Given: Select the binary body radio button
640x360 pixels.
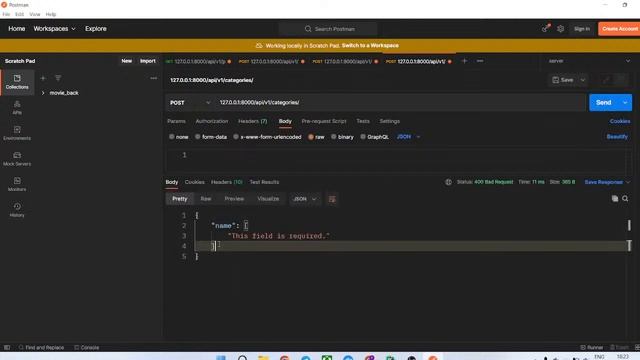Looking at the screenshot, I should 333,137.
